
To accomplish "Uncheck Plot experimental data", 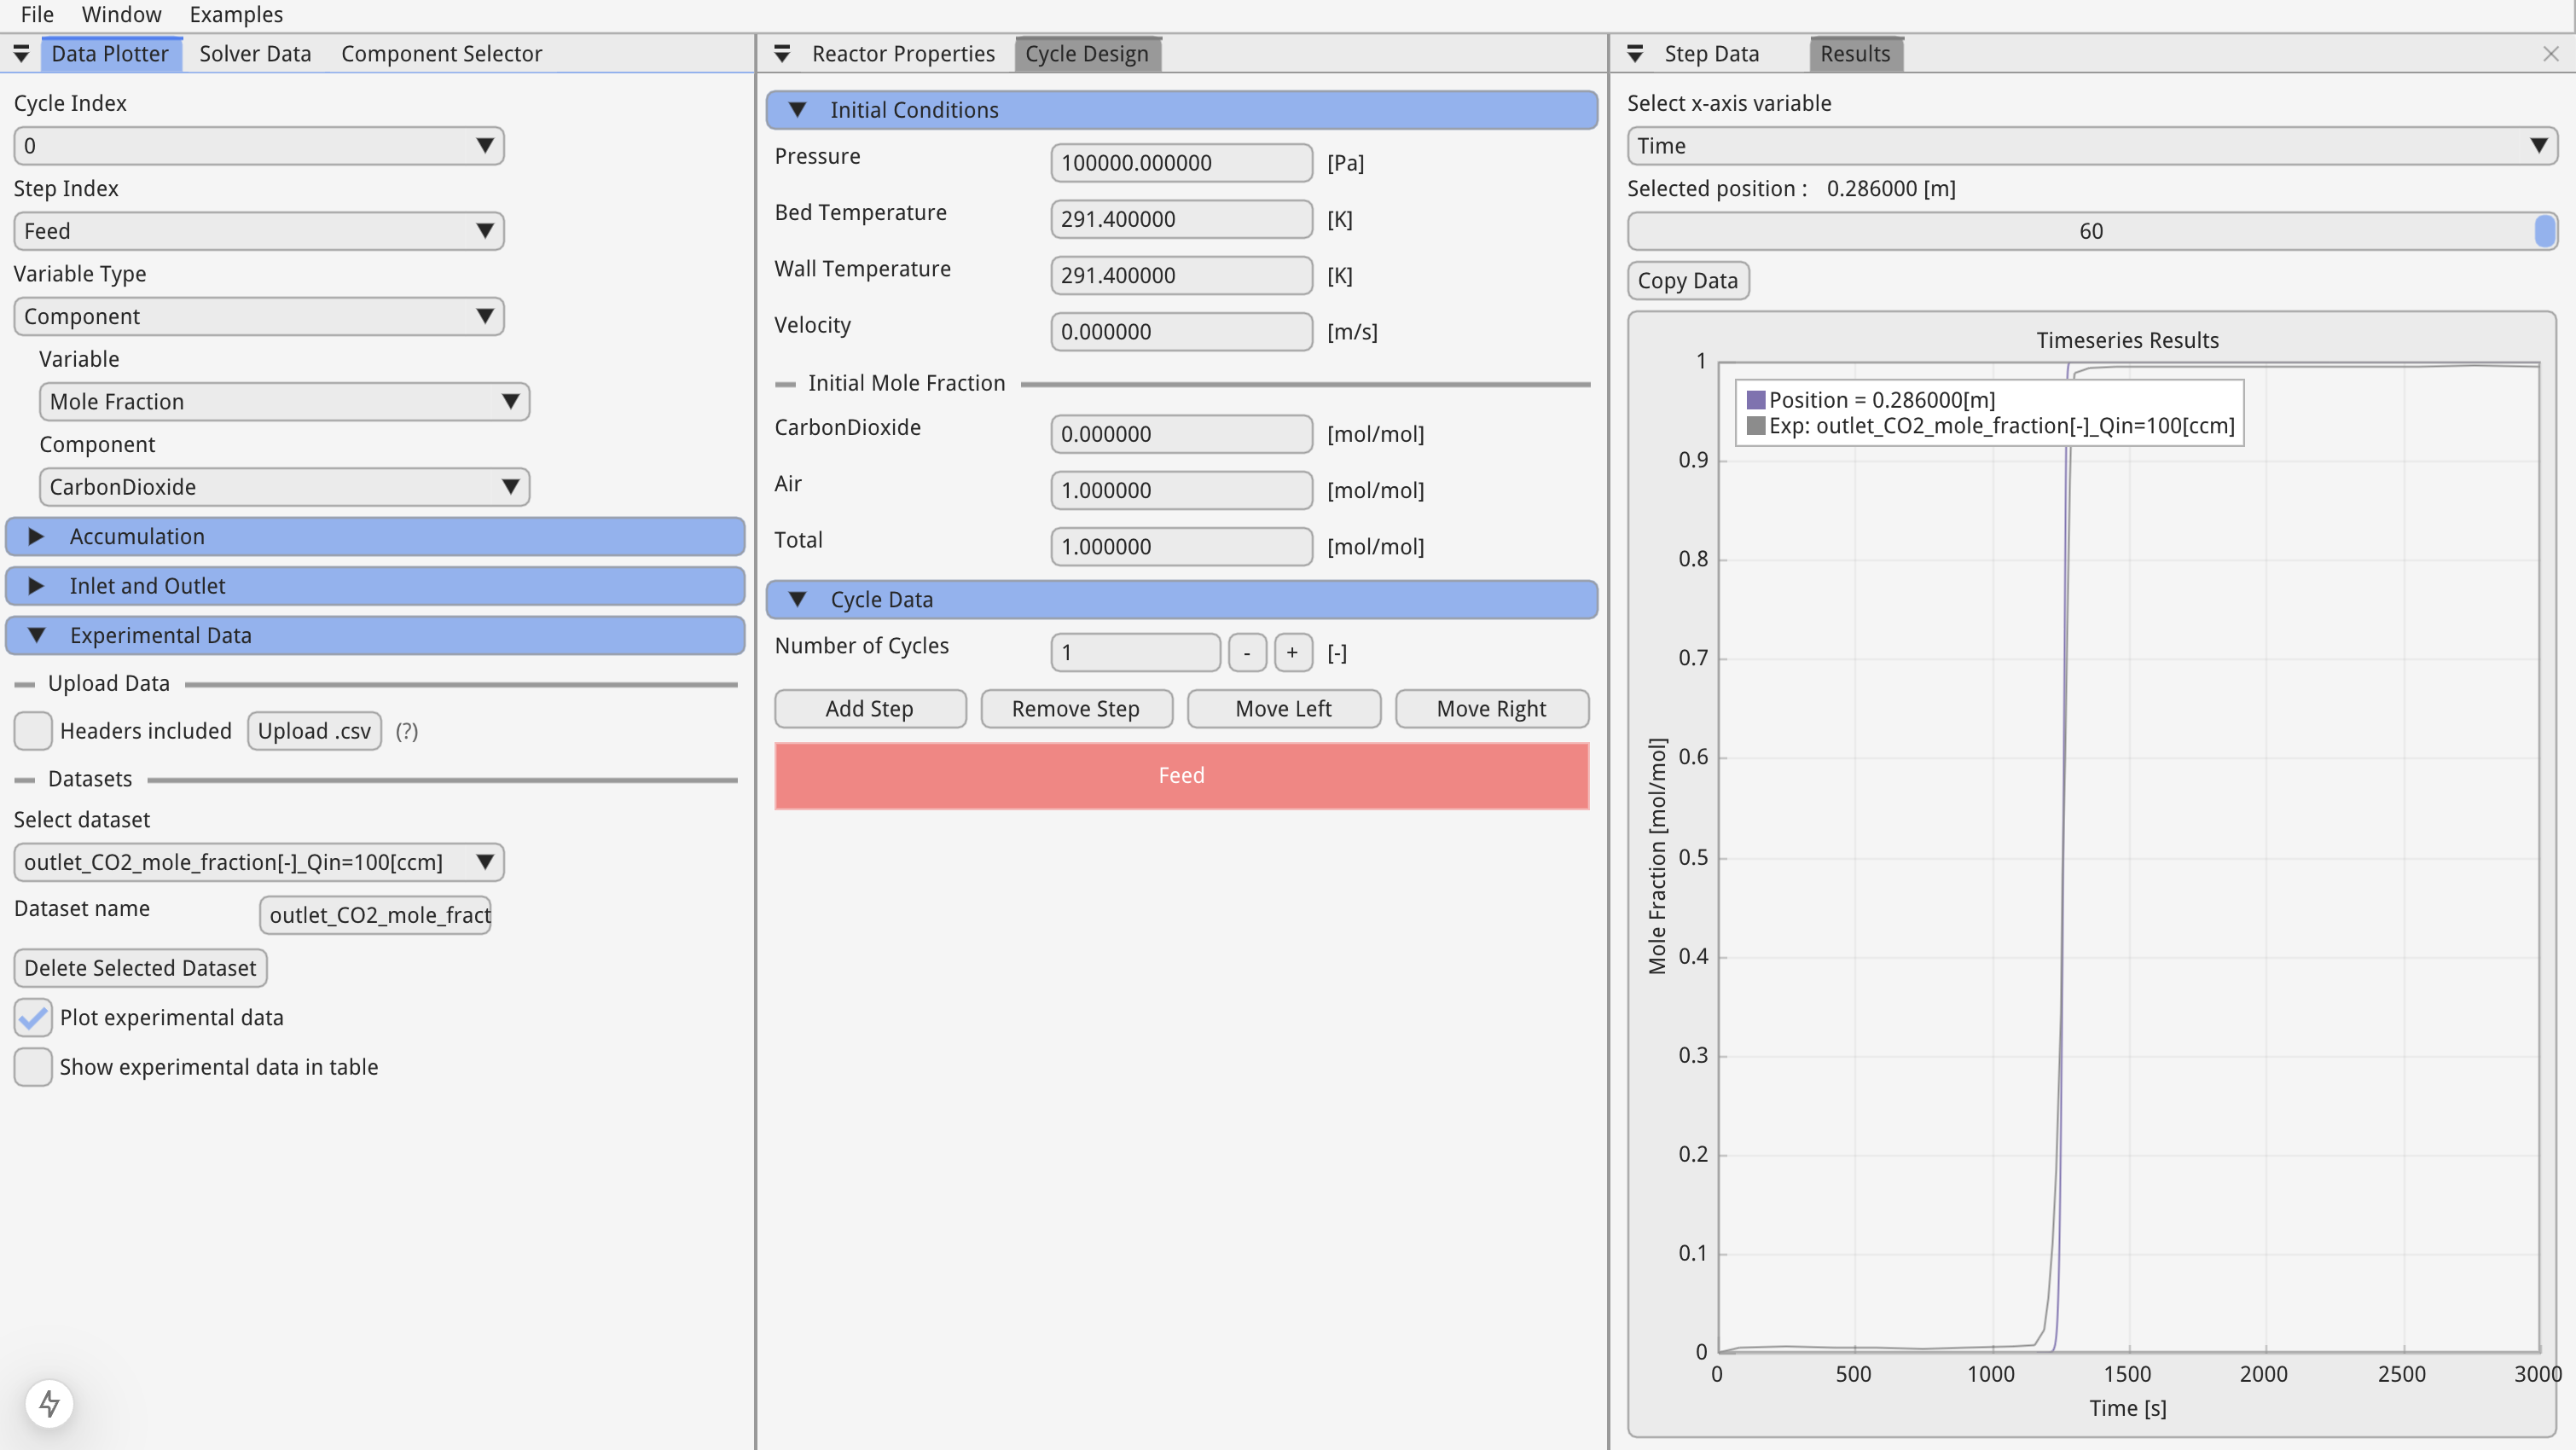I will click(33, 1017).
